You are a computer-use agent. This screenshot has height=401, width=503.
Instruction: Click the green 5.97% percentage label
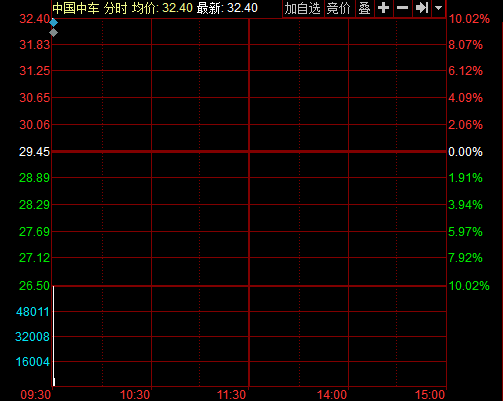coord(466,232)
